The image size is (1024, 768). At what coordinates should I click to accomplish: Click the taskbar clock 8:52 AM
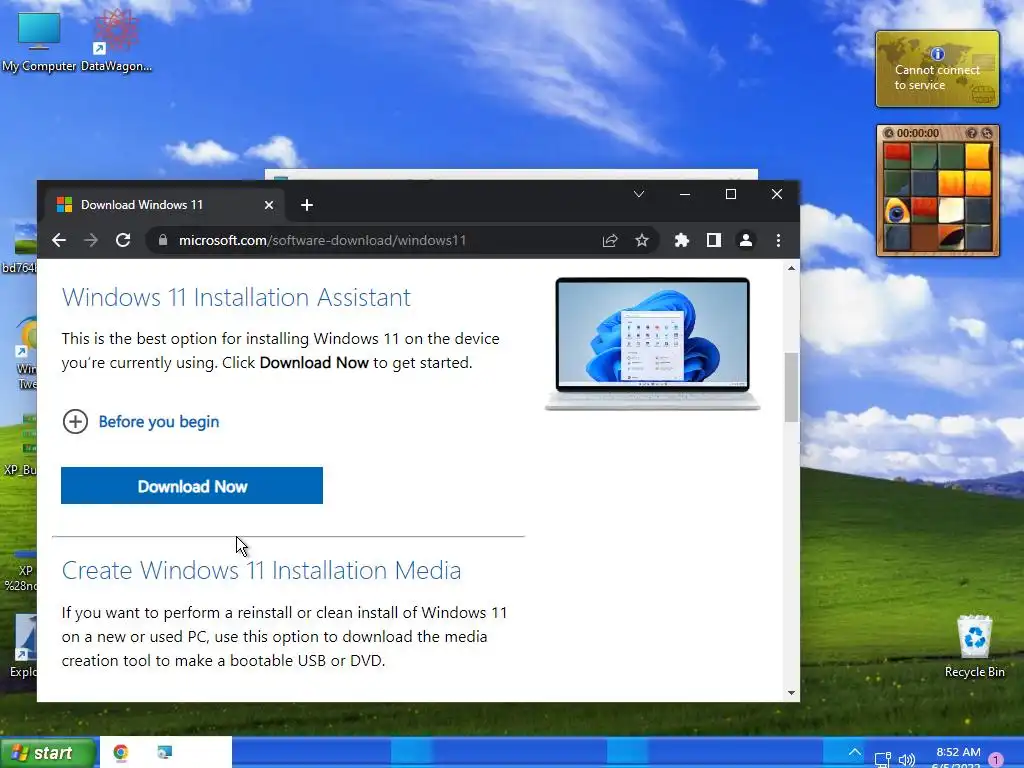(x=958, y=752)
